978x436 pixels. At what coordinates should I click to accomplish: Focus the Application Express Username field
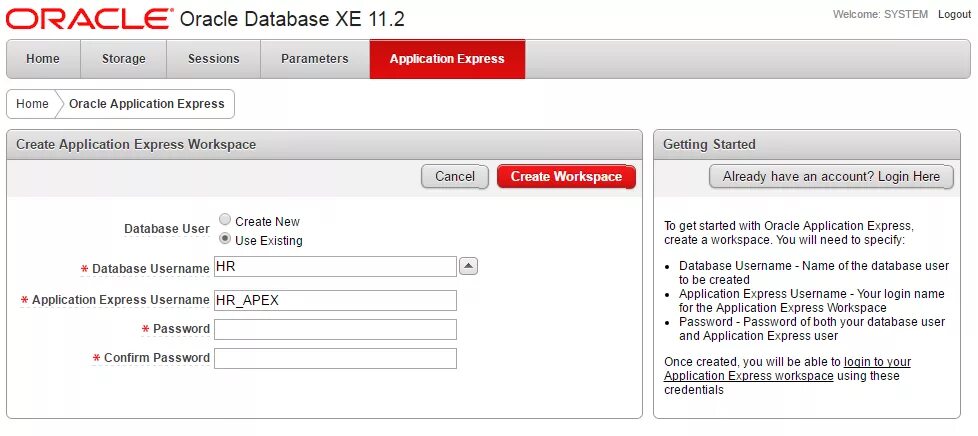tap(335, 300)
